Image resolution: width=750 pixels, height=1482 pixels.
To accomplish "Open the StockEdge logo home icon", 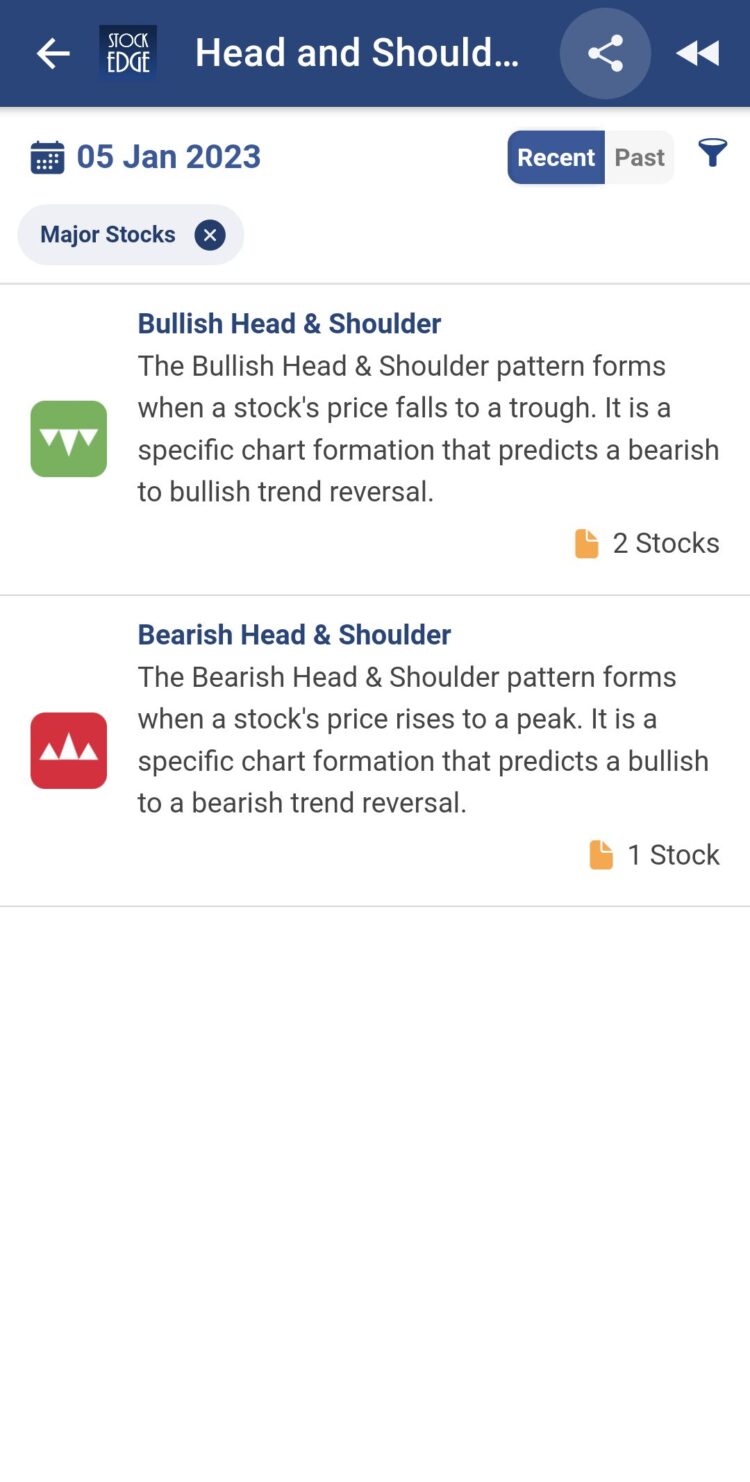I will [x=128, y=53].
